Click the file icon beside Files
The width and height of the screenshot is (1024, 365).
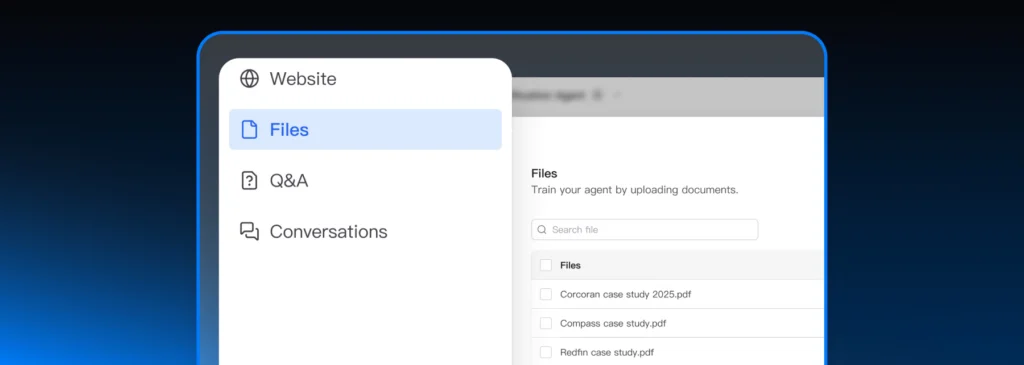[249, 129]
